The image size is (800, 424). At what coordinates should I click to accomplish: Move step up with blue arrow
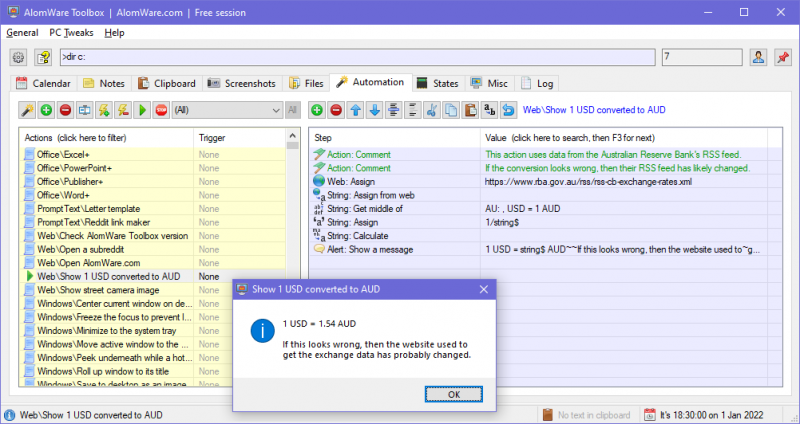[355, 110]
